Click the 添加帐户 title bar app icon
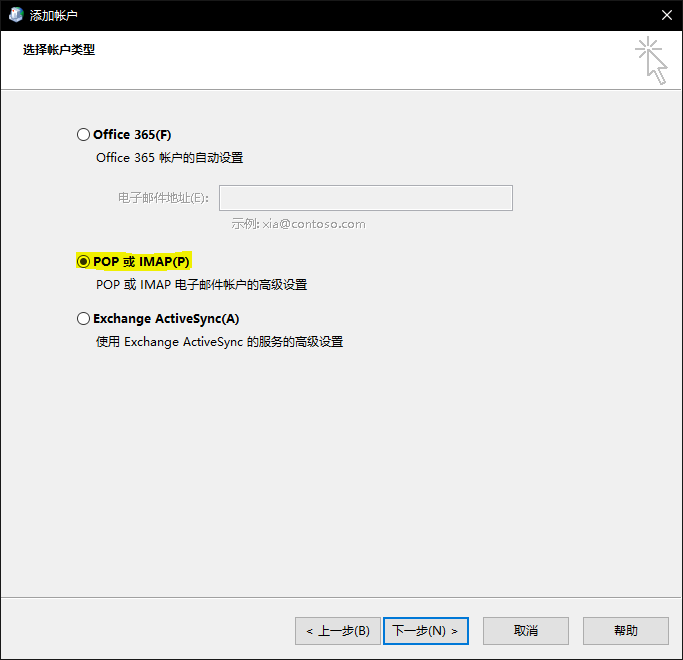Image resolution: width=683 pixels, height=660 pixels. click(x=16, y=15)
